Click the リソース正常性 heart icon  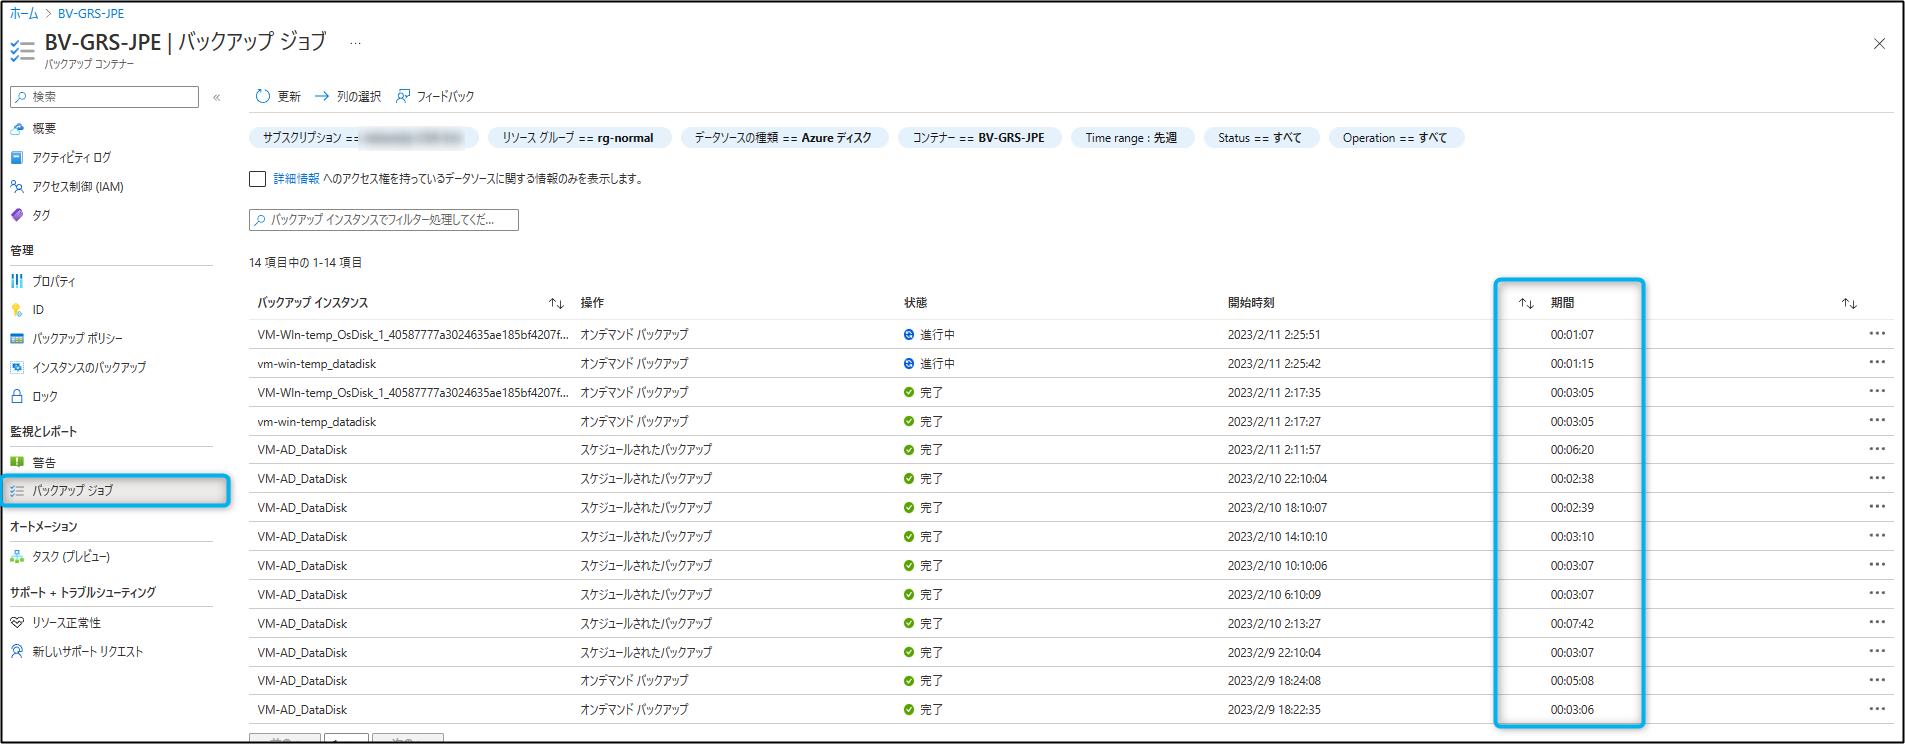(17, 622)
